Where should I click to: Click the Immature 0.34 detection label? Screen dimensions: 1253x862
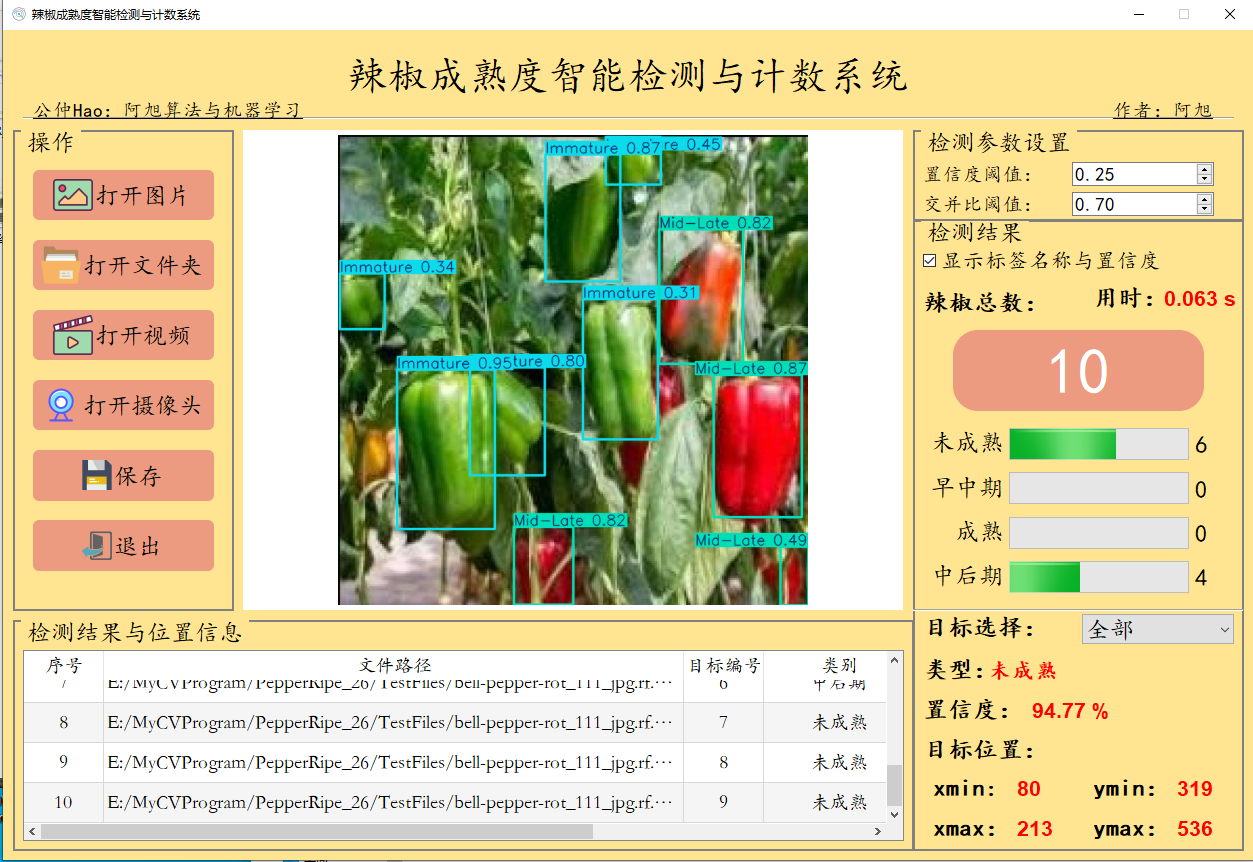click(x=398, y=267)
